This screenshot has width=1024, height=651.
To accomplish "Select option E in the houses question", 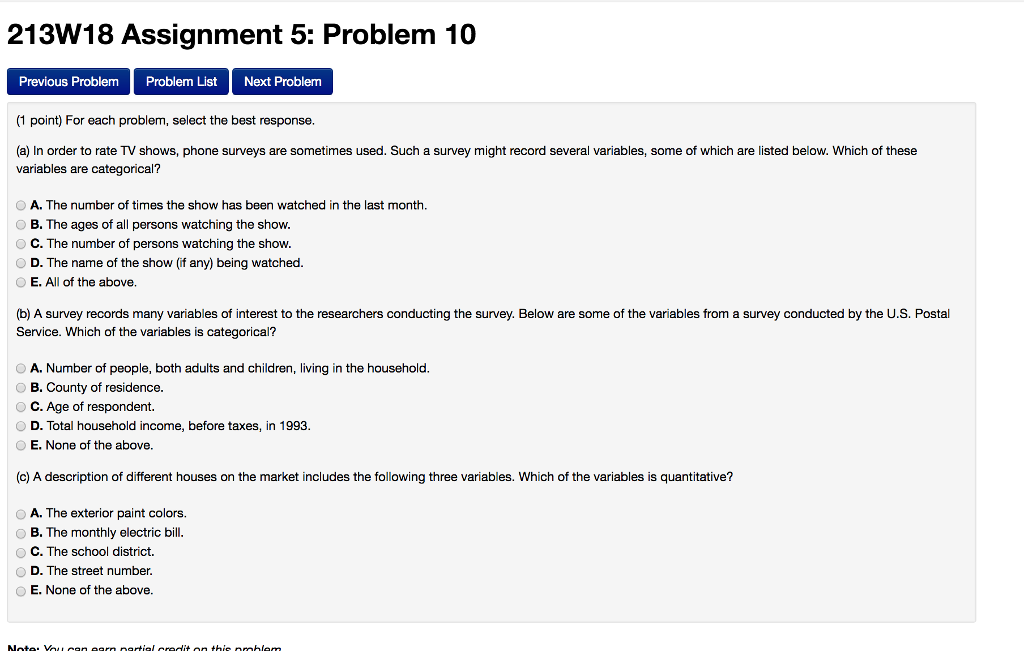I will point(20,590).
